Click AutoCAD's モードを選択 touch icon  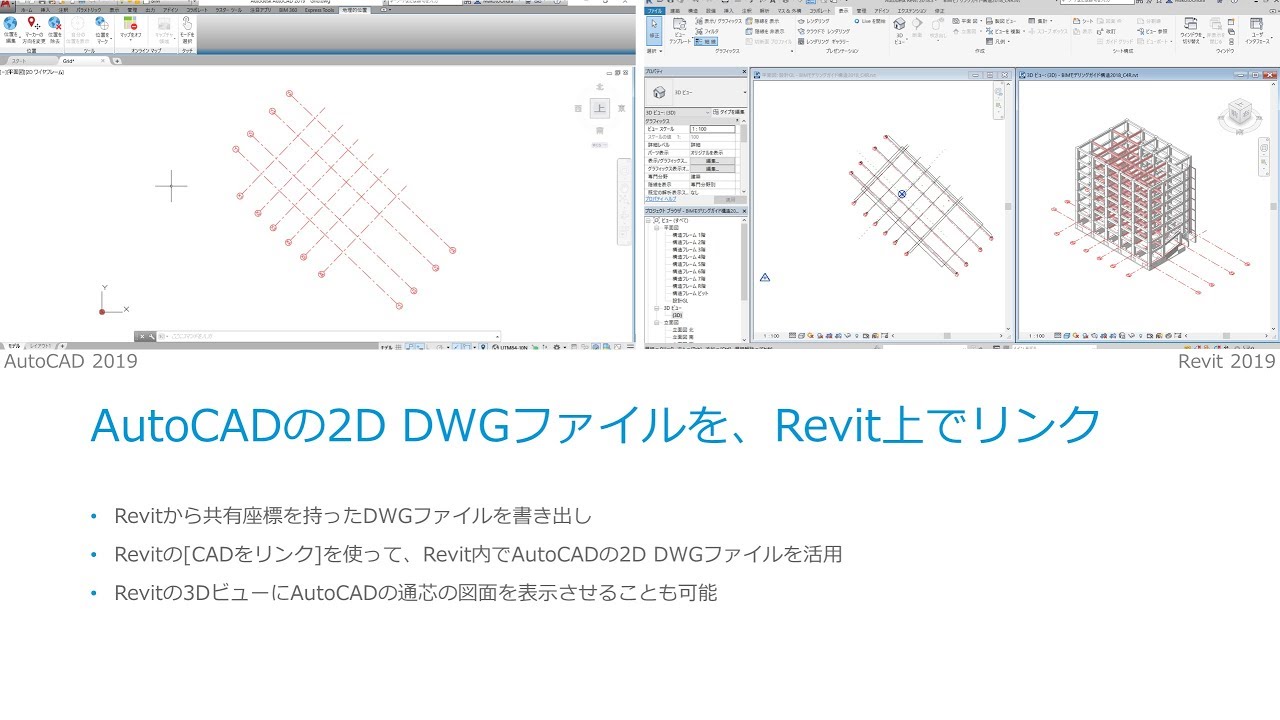pos(187,28)
